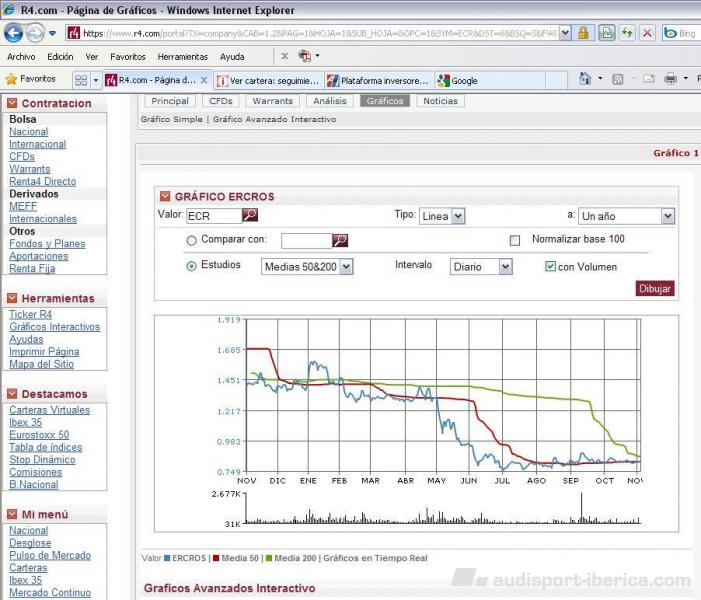The width and height of the screenshot is (701, 600).
Task: Open Gráfico Avanzado Interactivo link
Action: coord(274,119)
